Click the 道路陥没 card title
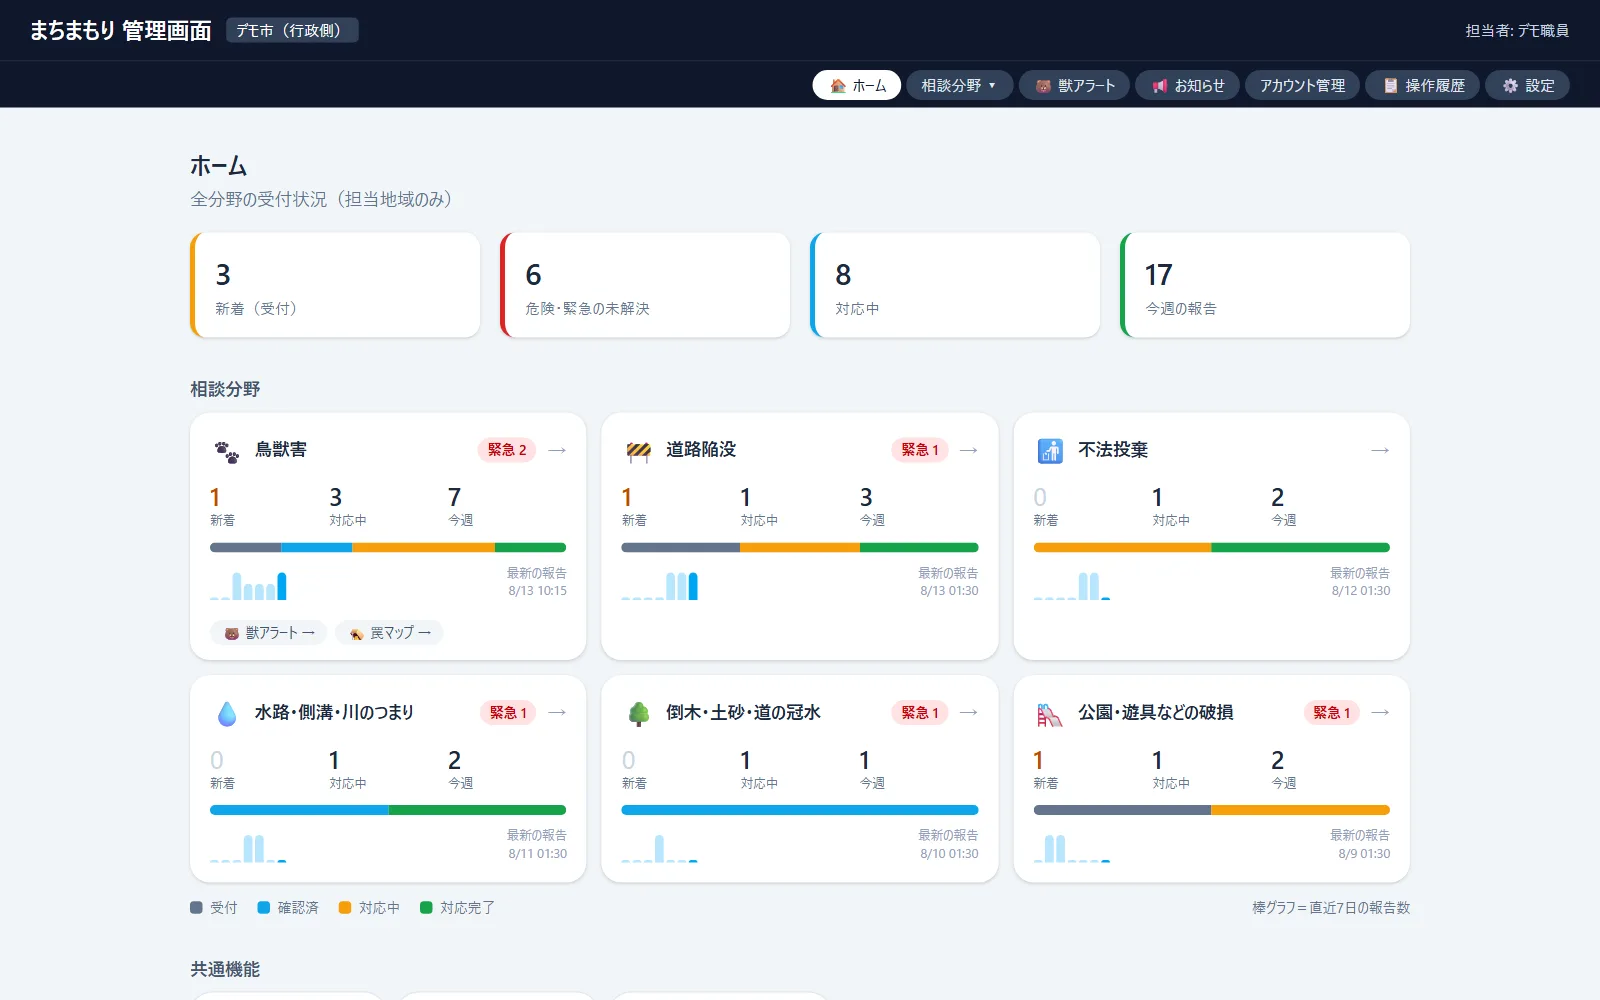Viewport: 1600px width, 1000px height. (x=701, y=450)
